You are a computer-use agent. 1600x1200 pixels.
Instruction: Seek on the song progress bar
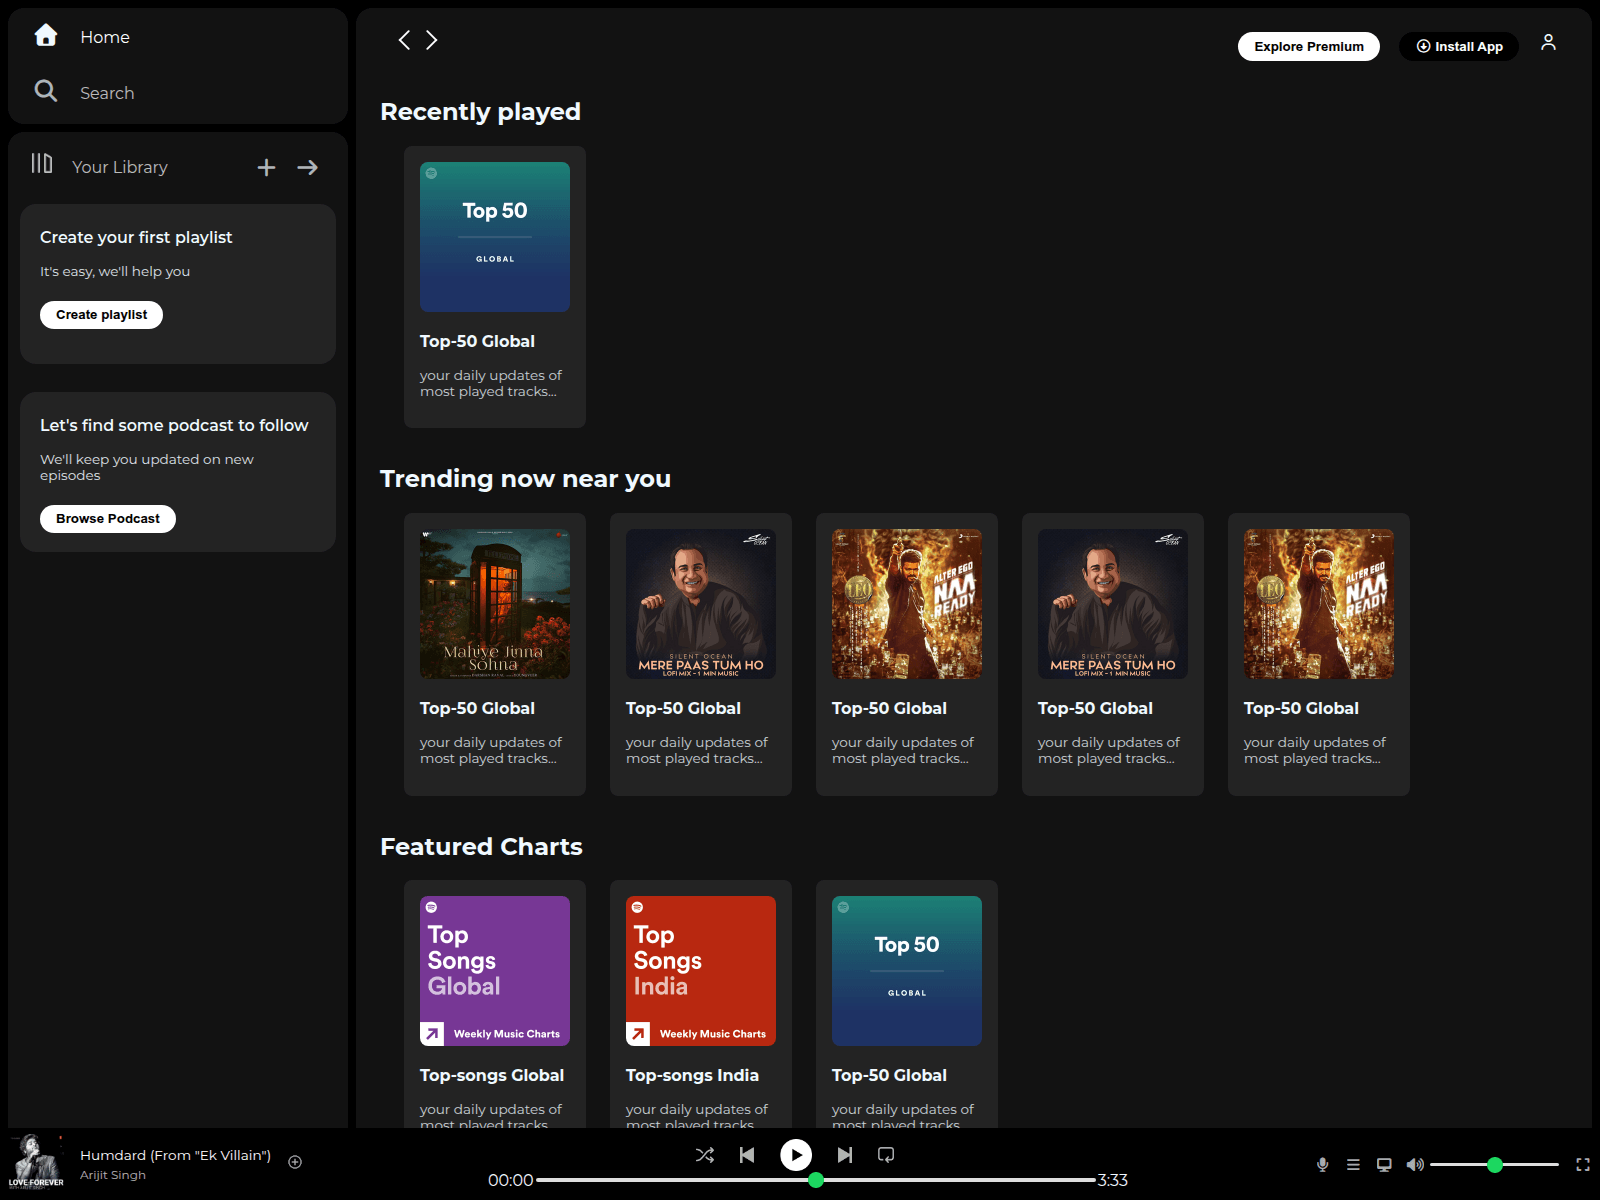point(816,1180)
